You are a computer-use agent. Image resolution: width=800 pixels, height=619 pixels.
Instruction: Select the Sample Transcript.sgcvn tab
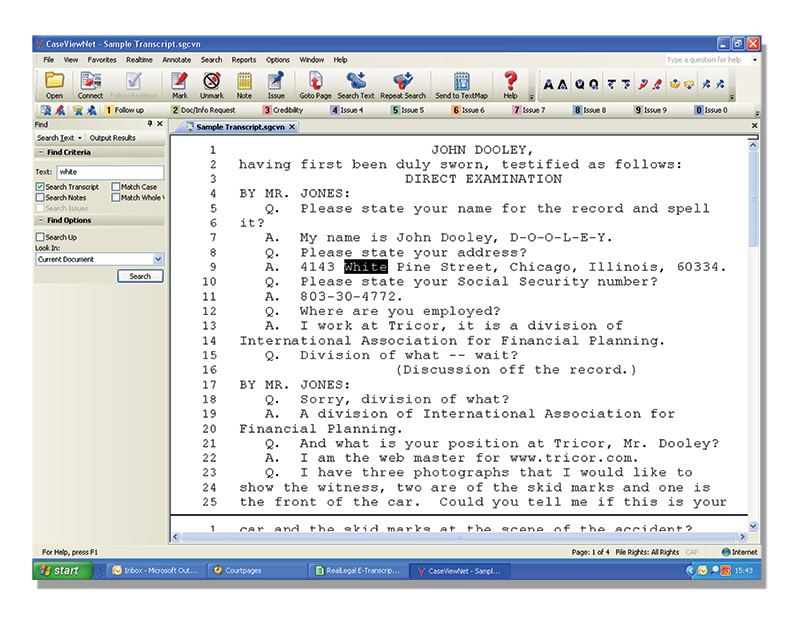(x=240, y=127)
